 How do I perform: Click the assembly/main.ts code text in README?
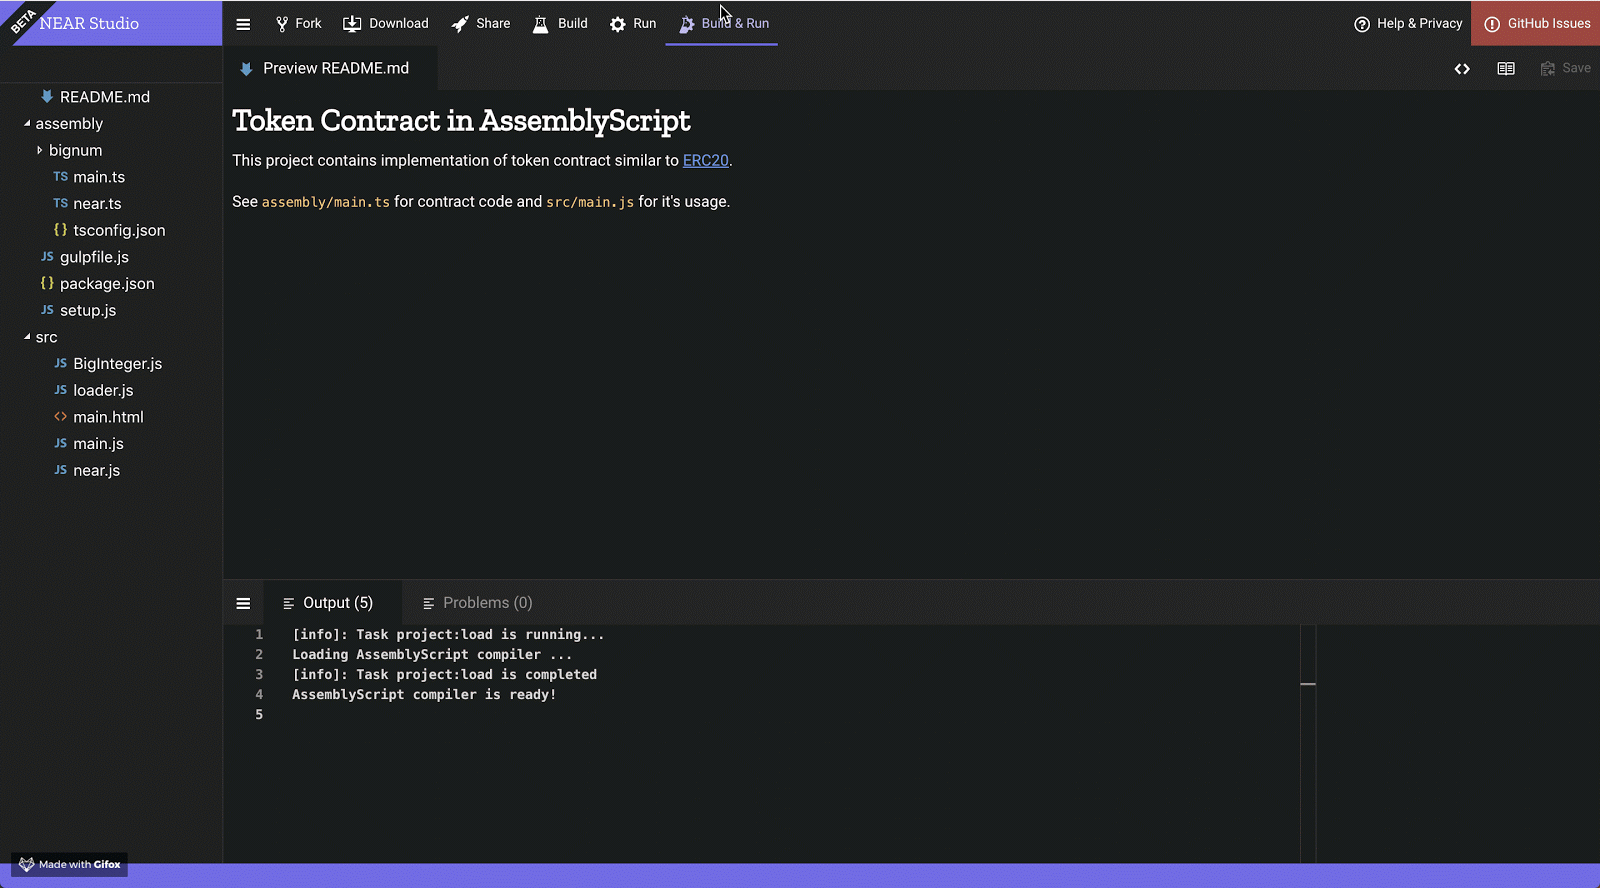pyautogui.click(x=326, y=202)
